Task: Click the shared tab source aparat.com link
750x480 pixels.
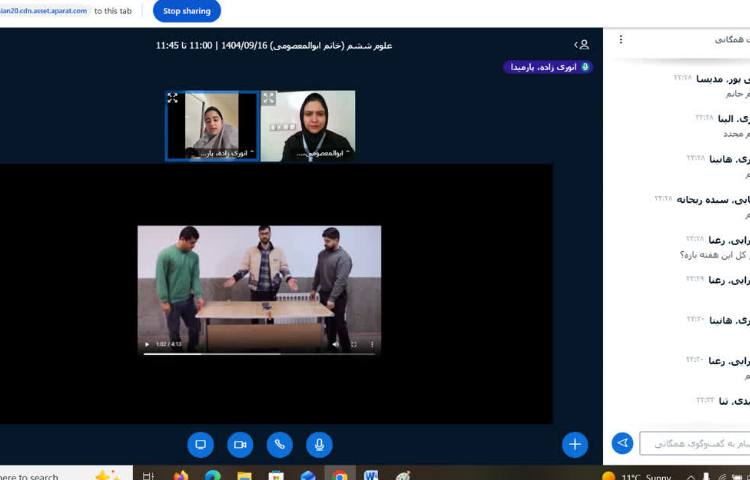Action: 44,11
